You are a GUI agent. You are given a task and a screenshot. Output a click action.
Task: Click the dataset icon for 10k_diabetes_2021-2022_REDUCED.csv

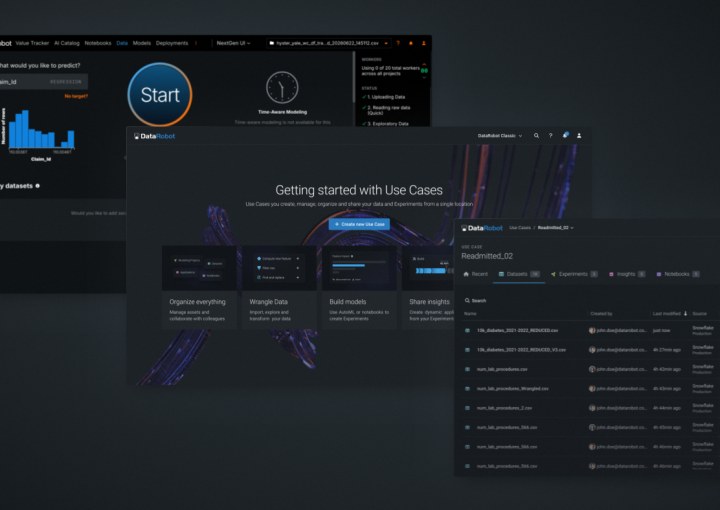[x=467, y=331]
